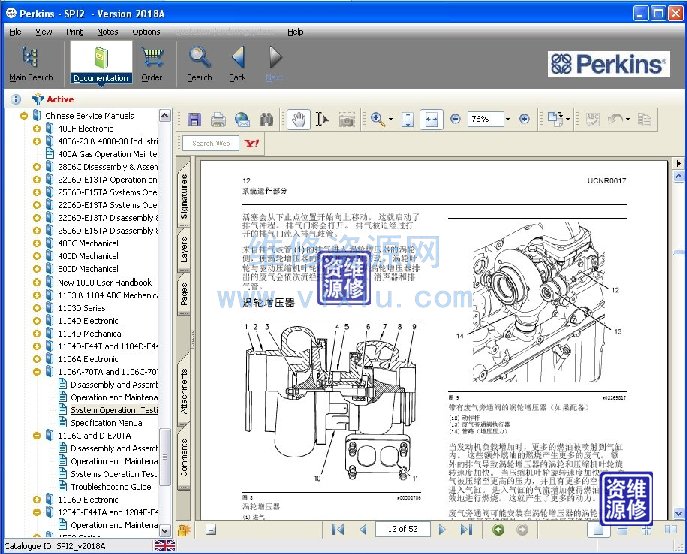Open the Print menu
This screenshot has height=554, width=687.
(x=74, y=32)
